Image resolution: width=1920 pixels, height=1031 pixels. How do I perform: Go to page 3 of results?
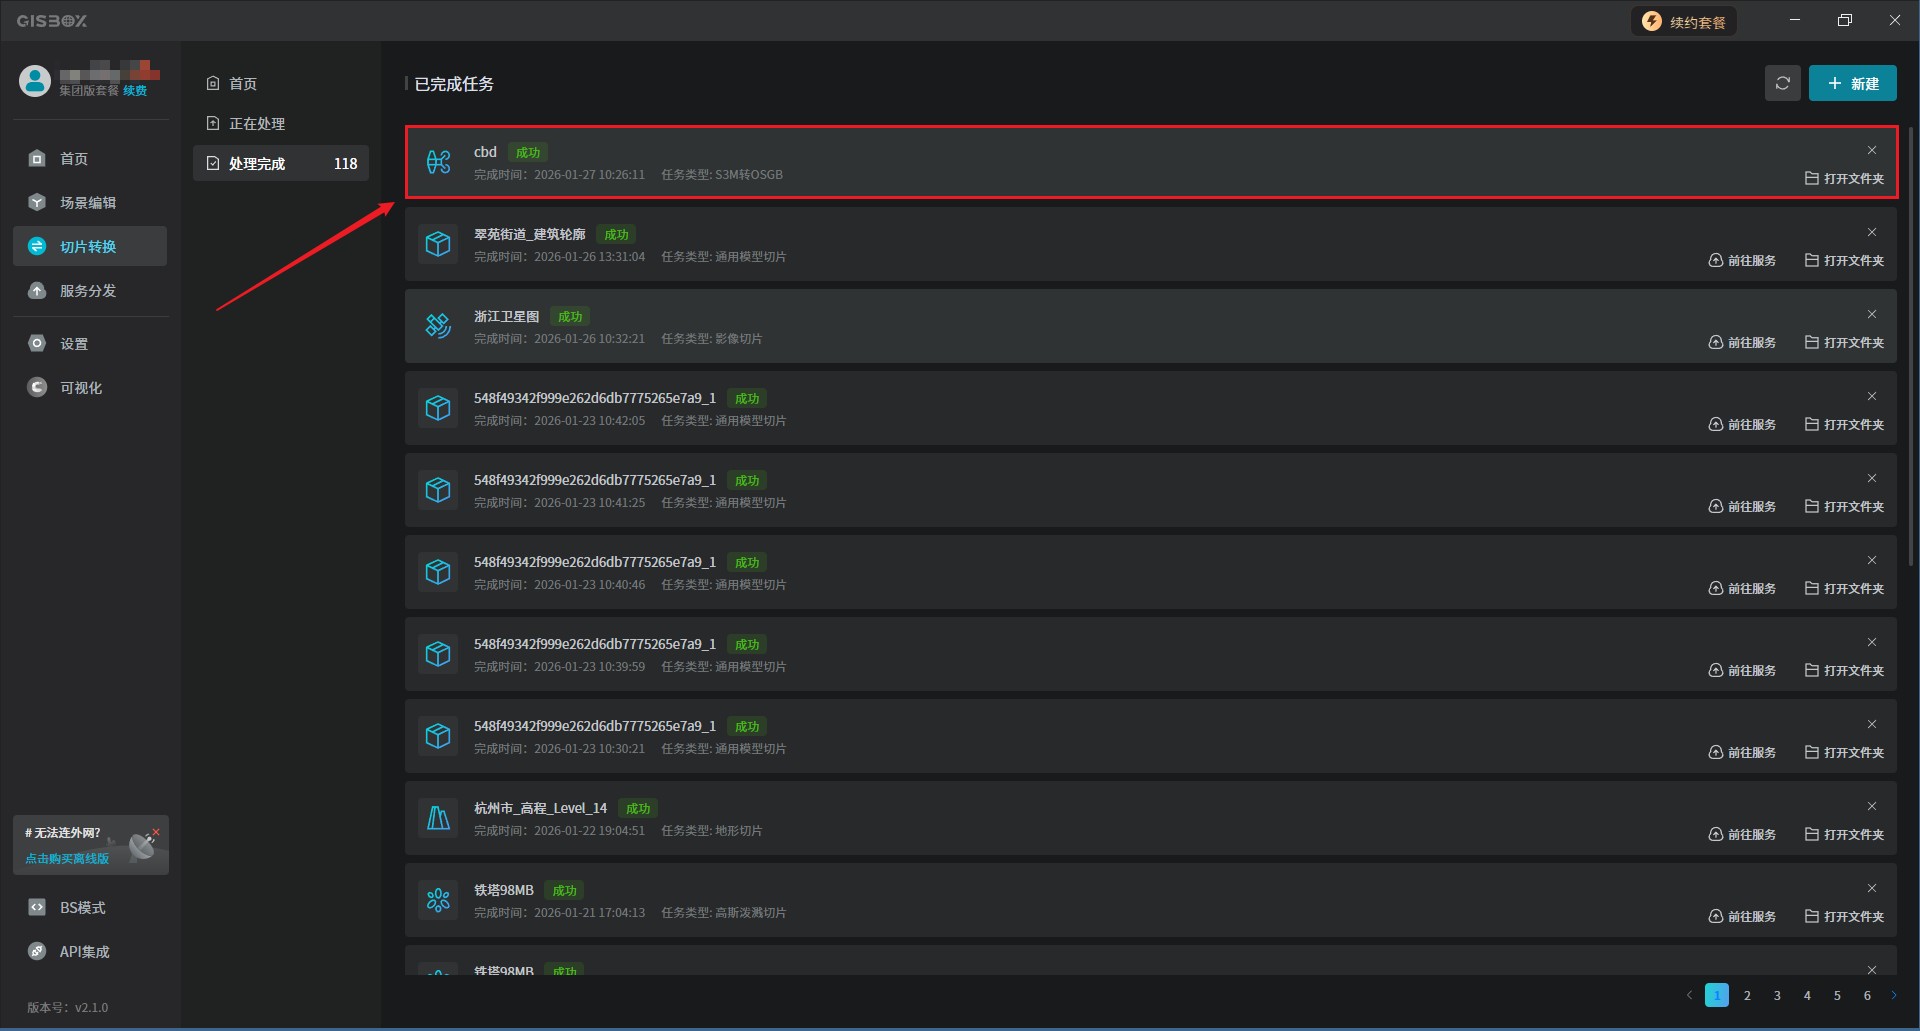tap(1777, 995)
